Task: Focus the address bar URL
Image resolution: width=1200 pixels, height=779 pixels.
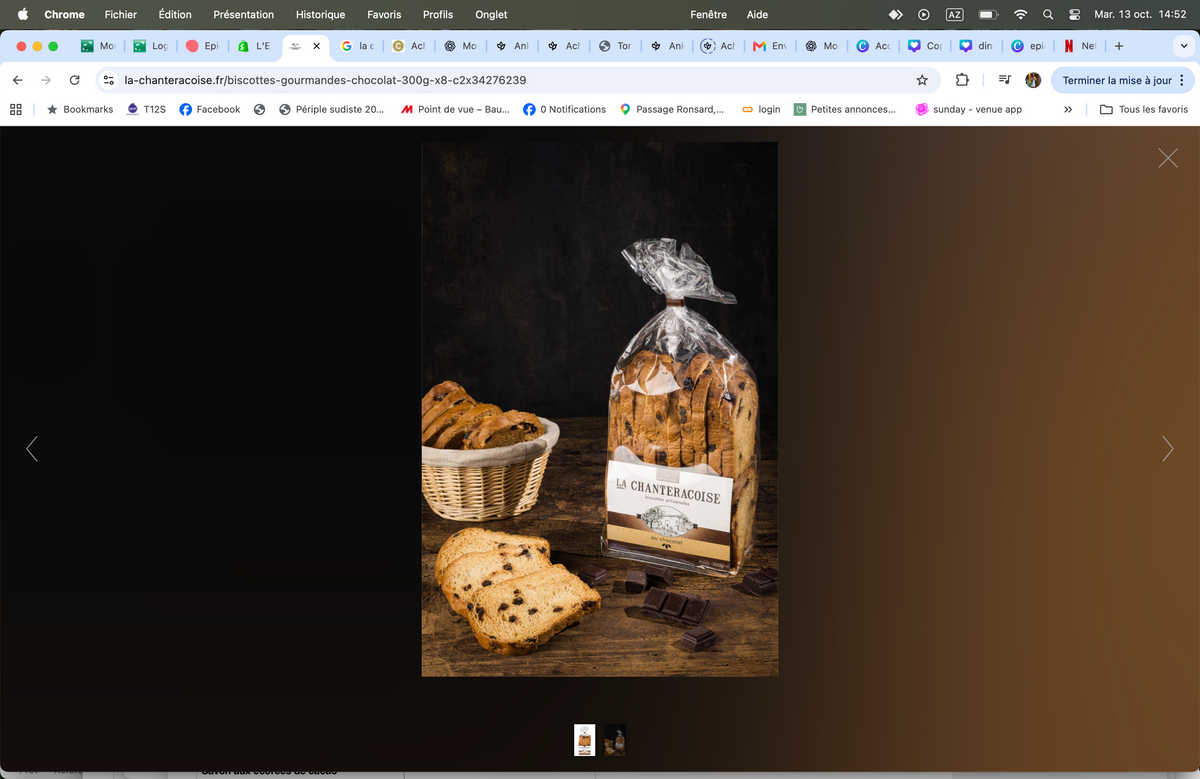Action: [x=325, y=80]
